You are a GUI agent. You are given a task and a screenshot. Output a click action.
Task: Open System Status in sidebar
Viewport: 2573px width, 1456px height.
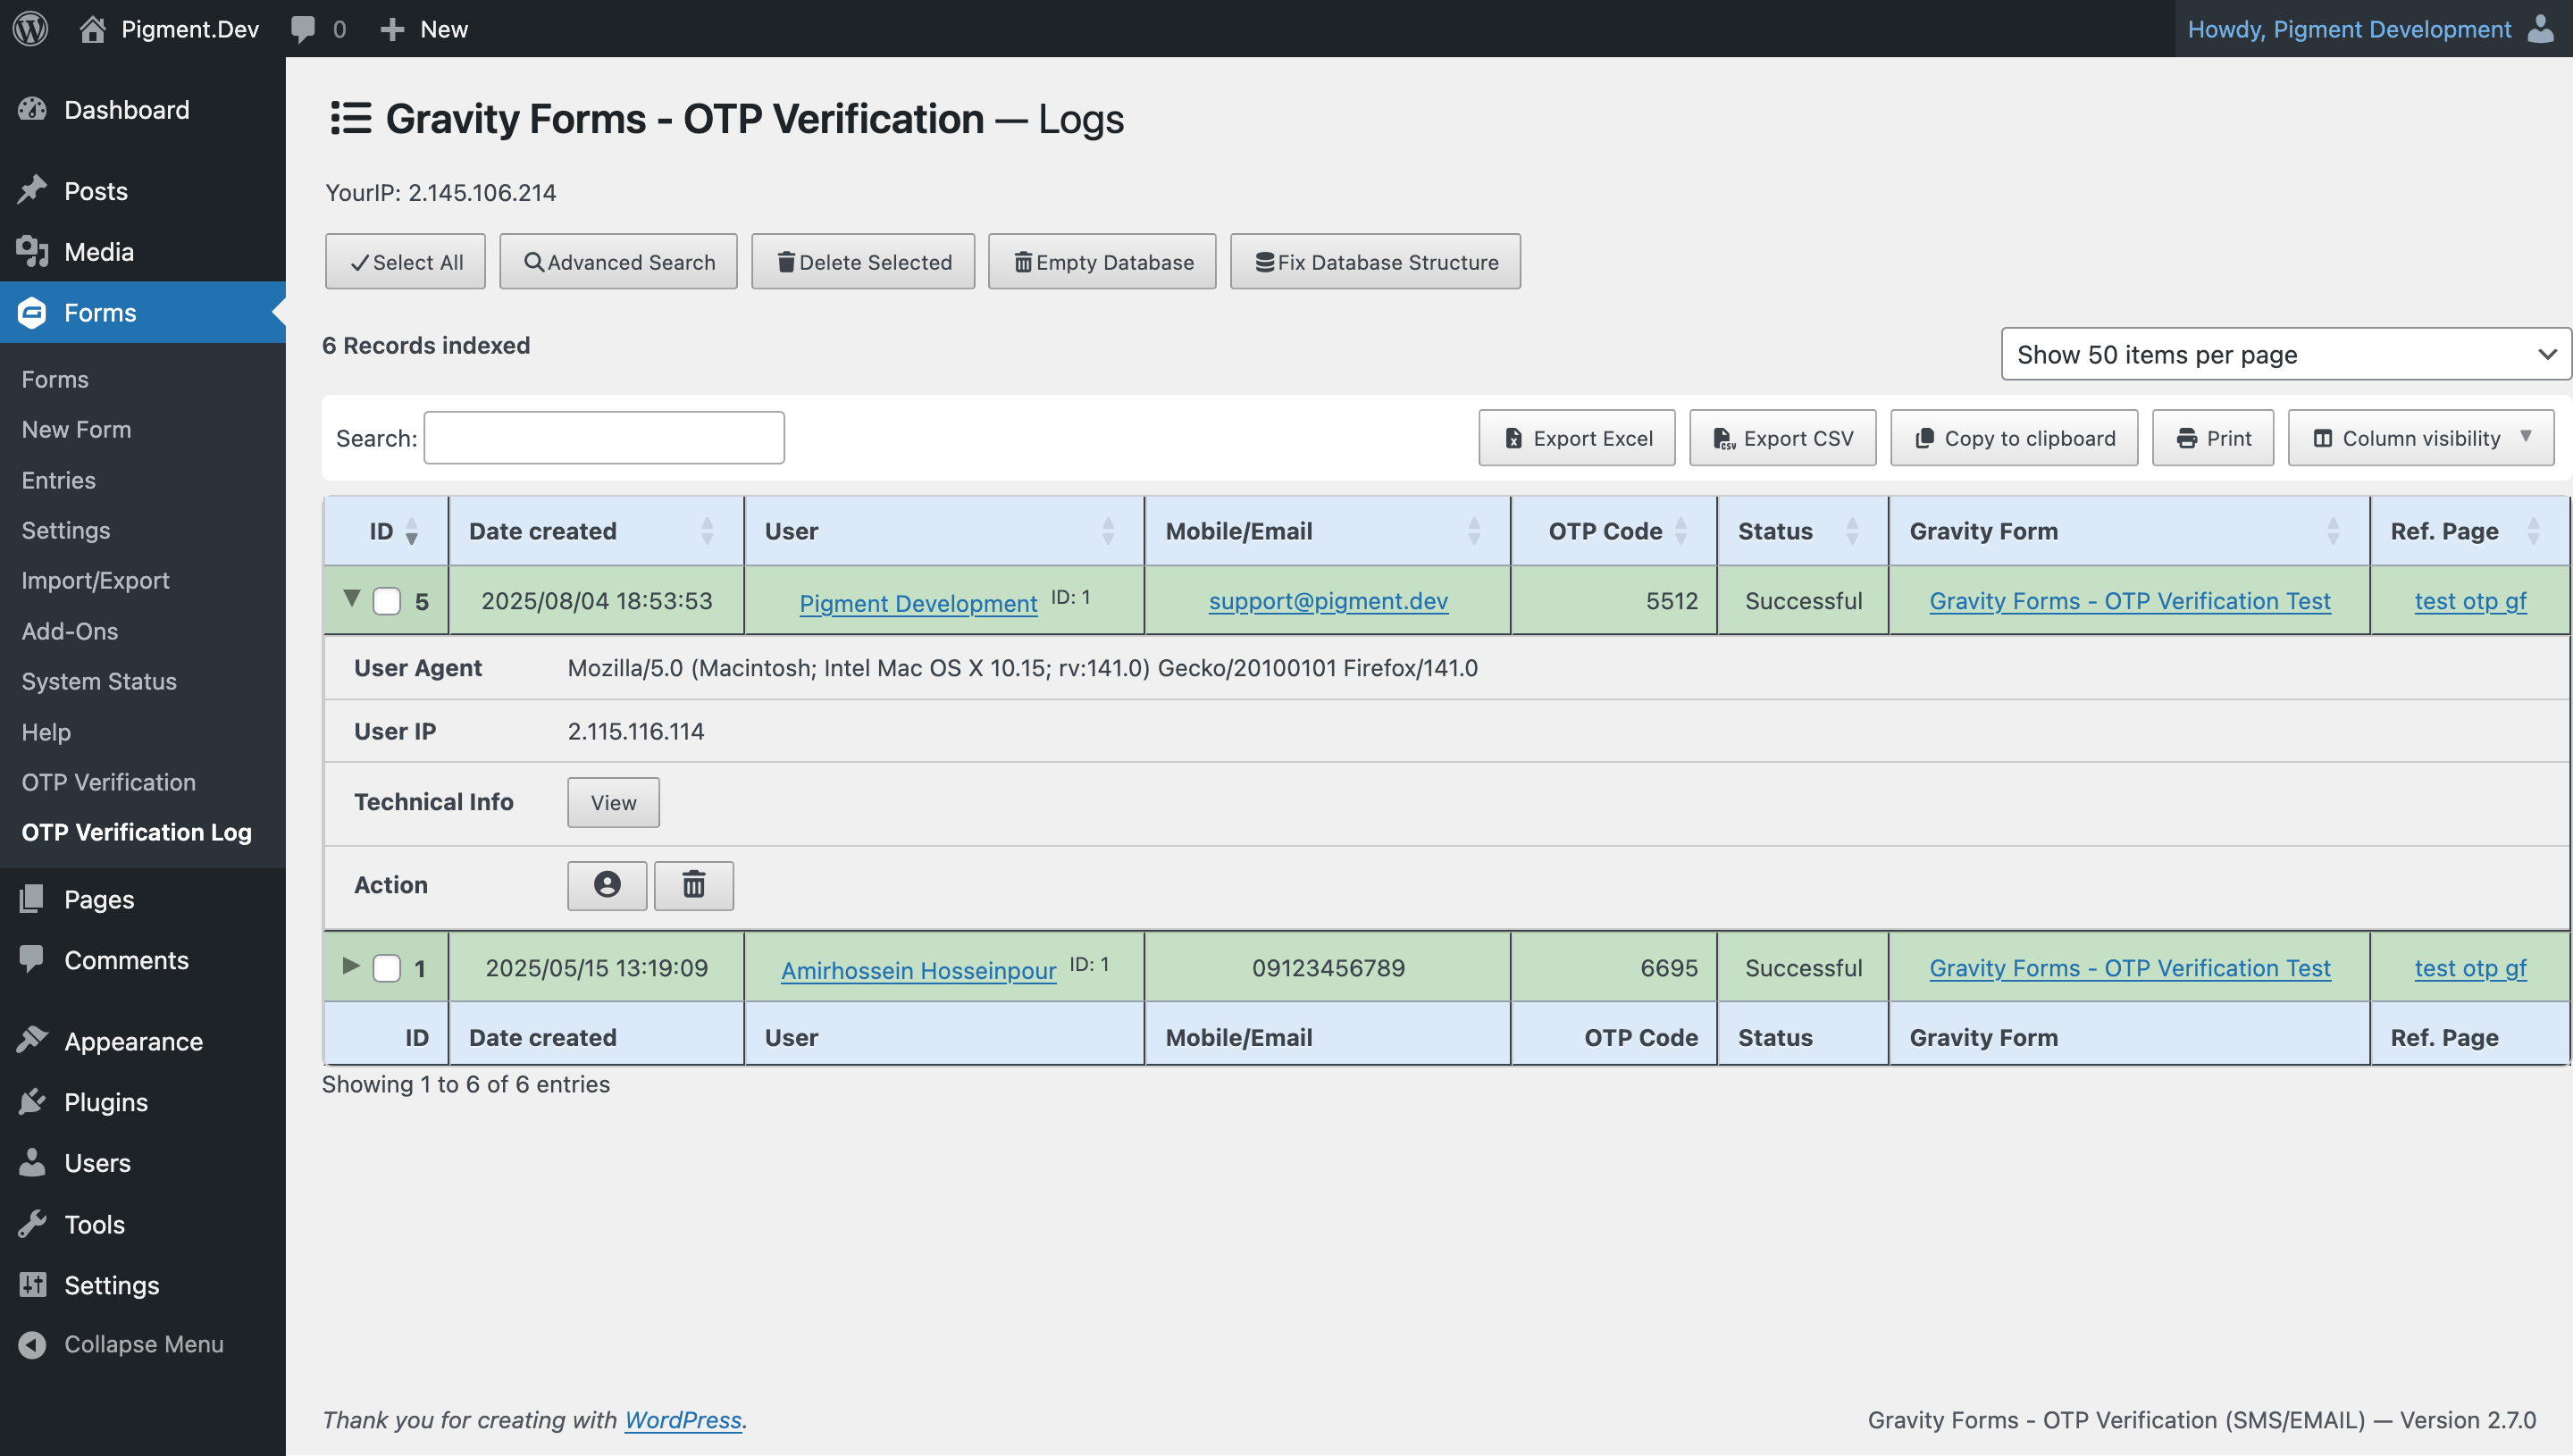point(99,681)
